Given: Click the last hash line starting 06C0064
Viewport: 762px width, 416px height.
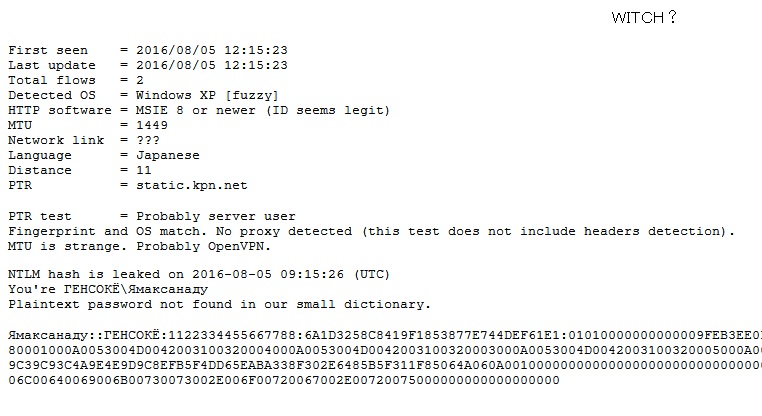Looking at the screenshot, I should click(x=284, y=381).
